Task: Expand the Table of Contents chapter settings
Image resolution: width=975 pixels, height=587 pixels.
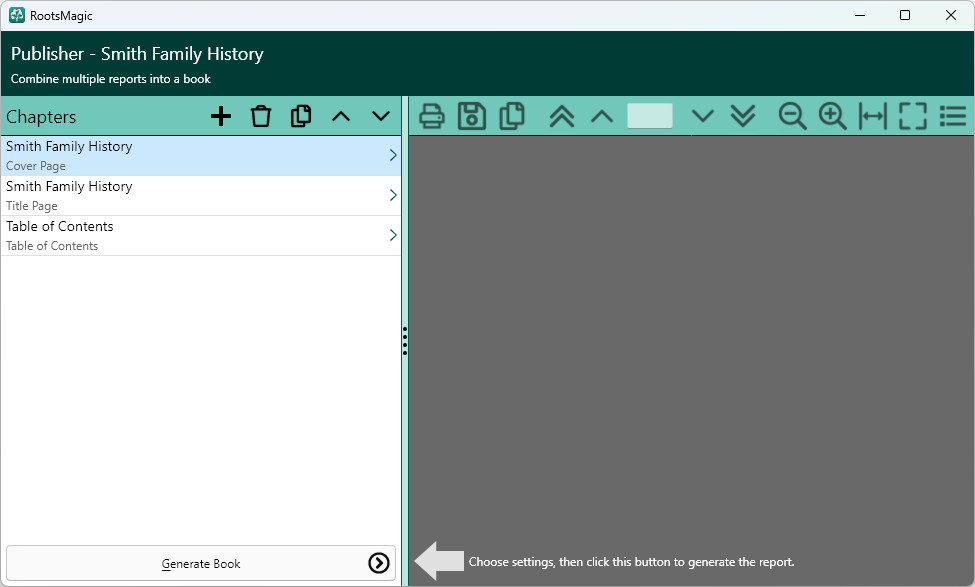Action: pos(393,235)
